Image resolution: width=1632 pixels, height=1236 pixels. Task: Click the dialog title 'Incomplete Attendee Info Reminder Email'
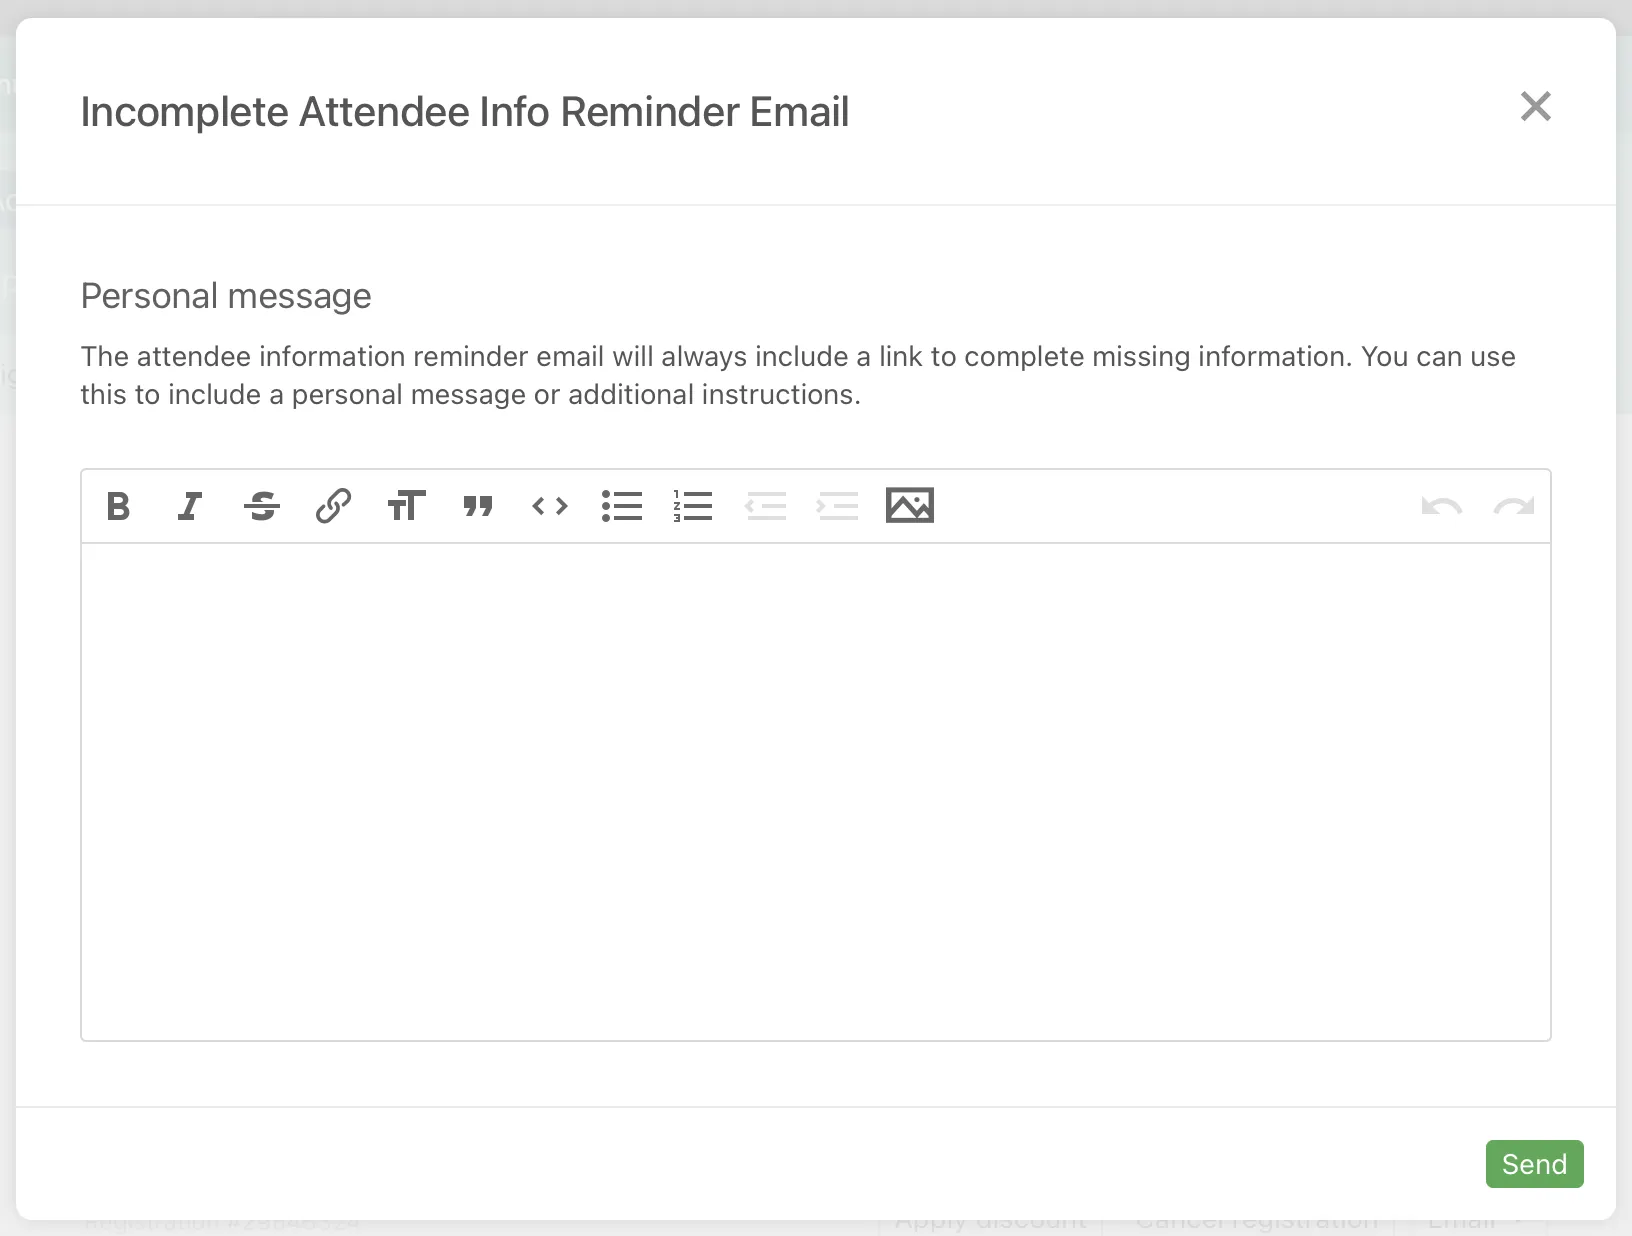pyautogui.click(x=464, y=112)
